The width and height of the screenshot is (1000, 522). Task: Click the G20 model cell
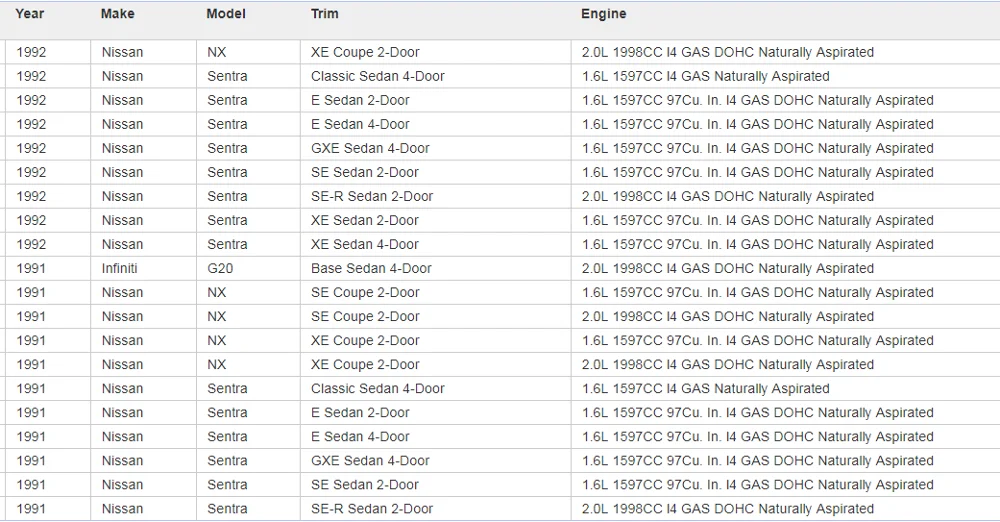(x=220, y=268)
